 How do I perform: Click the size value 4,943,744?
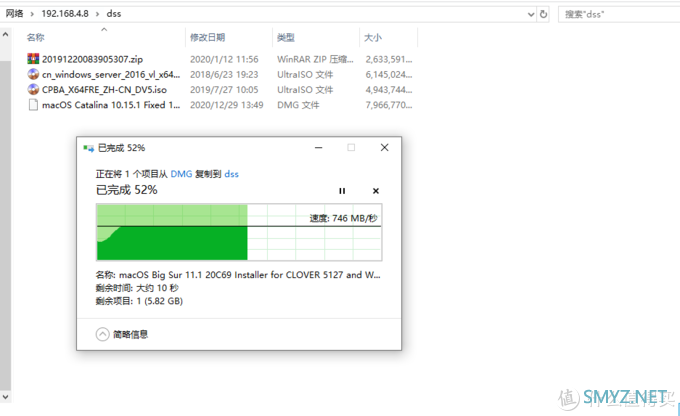[389, 89]
